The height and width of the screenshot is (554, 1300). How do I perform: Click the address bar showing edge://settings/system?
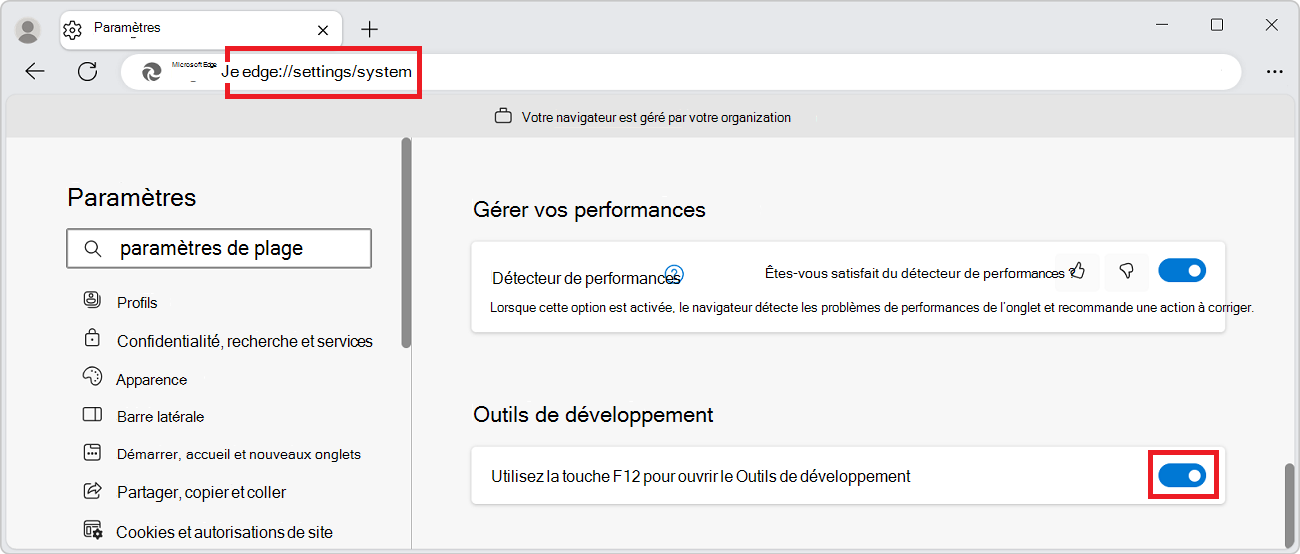click(x=680, y=72)
